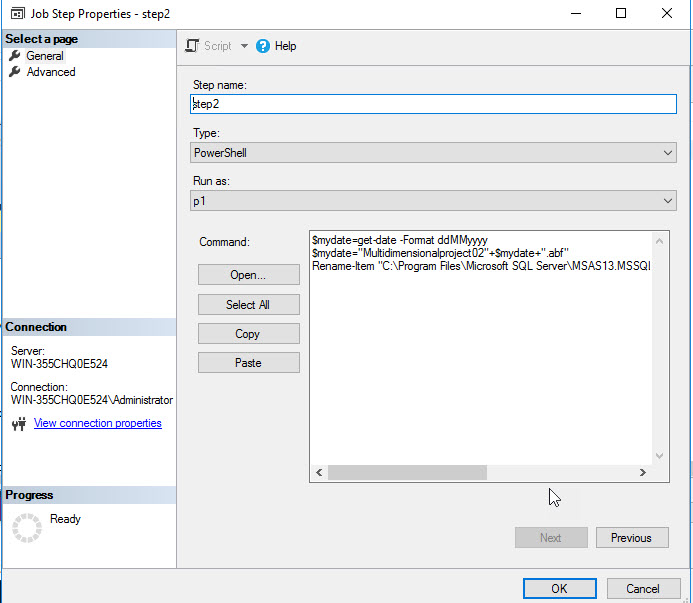
Task: Open View connection properties link
Action: pos(98,423)
